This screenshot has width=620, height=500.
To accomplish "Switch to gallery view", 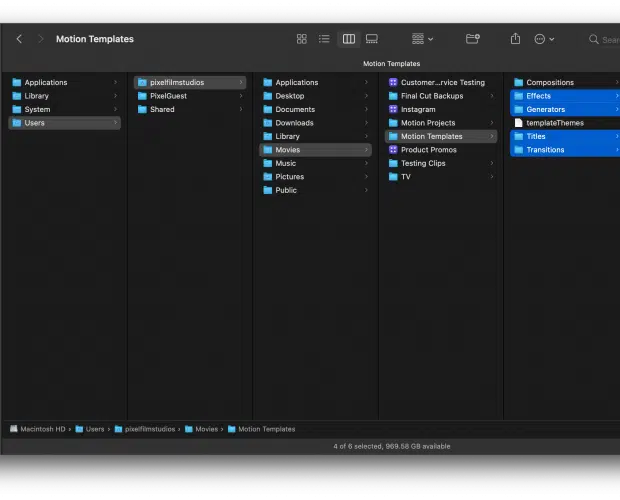I will 372,39.
